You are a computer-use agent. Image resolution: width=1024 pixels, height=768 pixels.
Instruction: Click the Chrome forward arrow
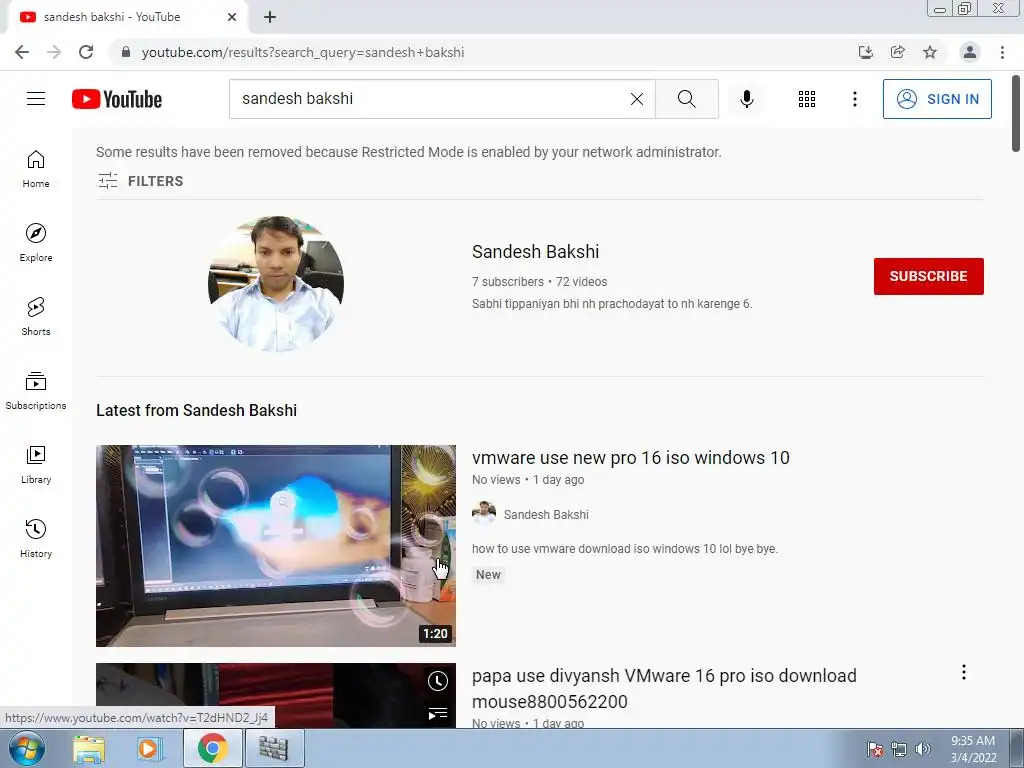54,52
